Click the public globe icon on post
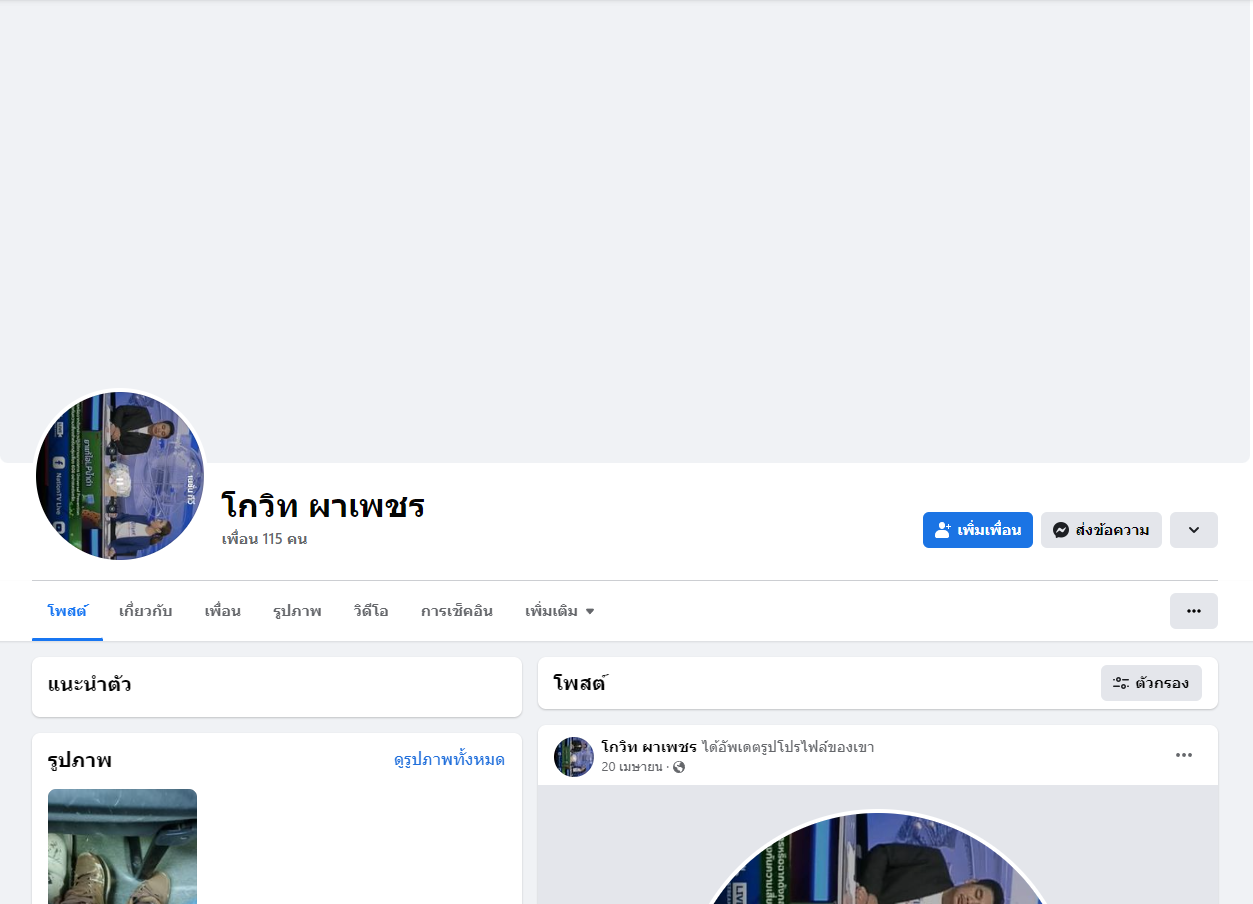The height and width of the screenshot is (904, 1253). (679, 767)
